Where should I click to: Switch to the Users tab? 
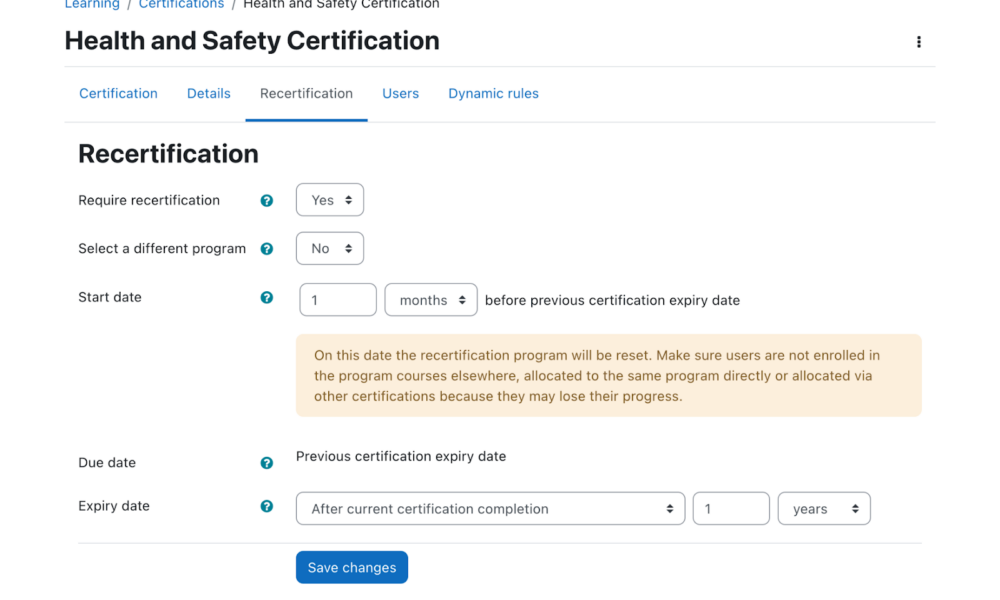coord(400,93)
